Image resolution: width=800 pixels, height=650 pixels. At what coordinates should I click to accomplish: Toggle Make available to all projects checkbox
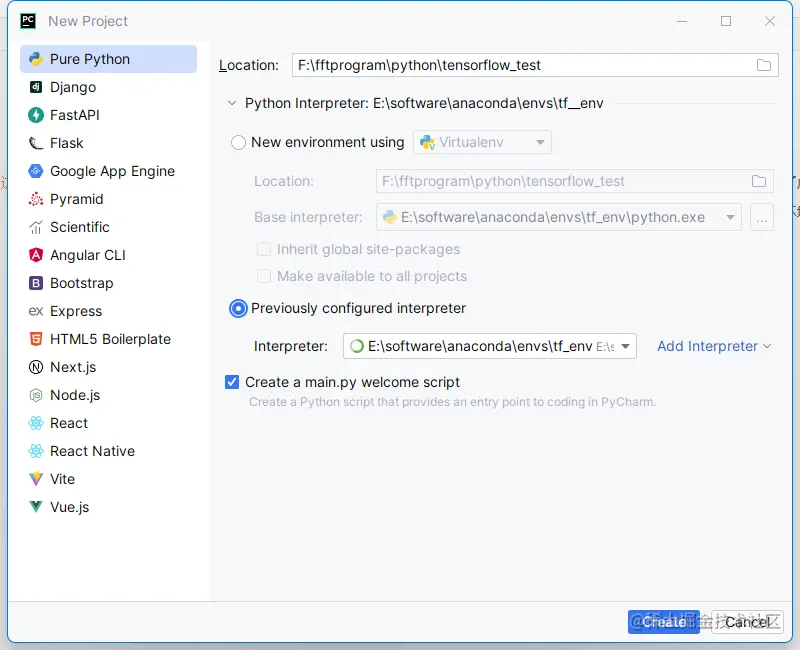264,277
